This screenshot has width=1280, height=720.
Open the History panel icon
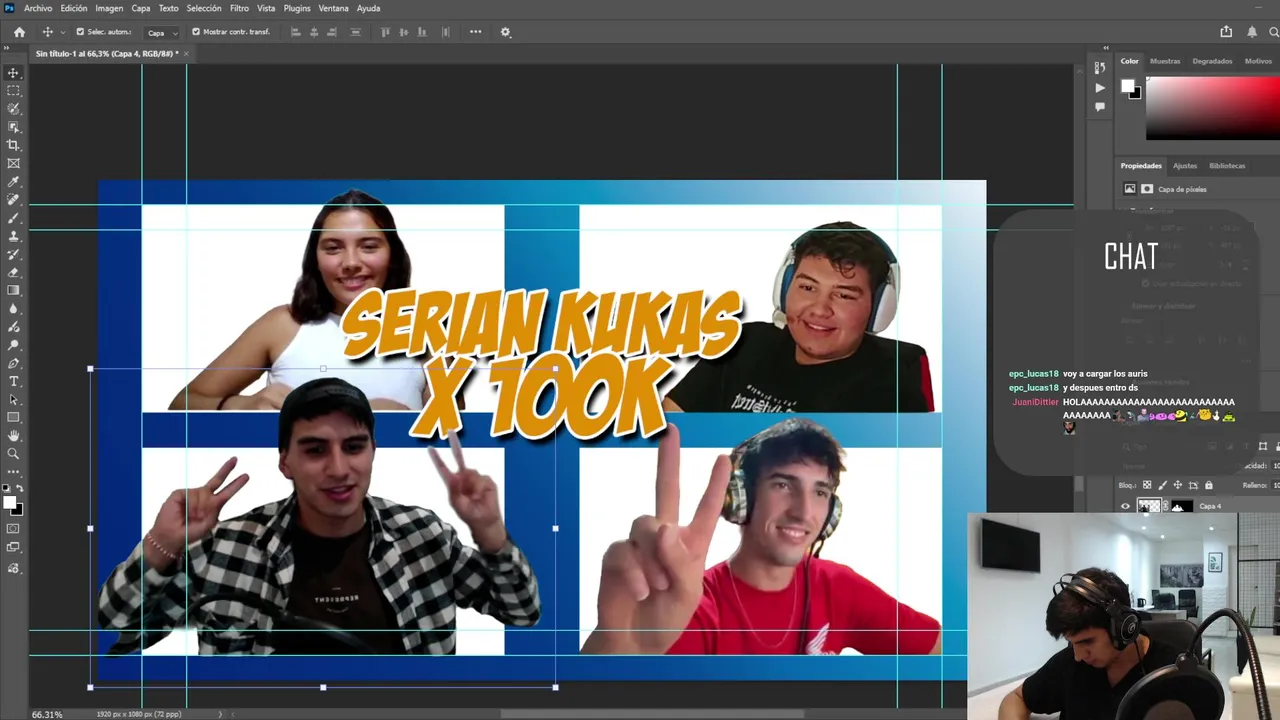click(x=1100, y=68)
